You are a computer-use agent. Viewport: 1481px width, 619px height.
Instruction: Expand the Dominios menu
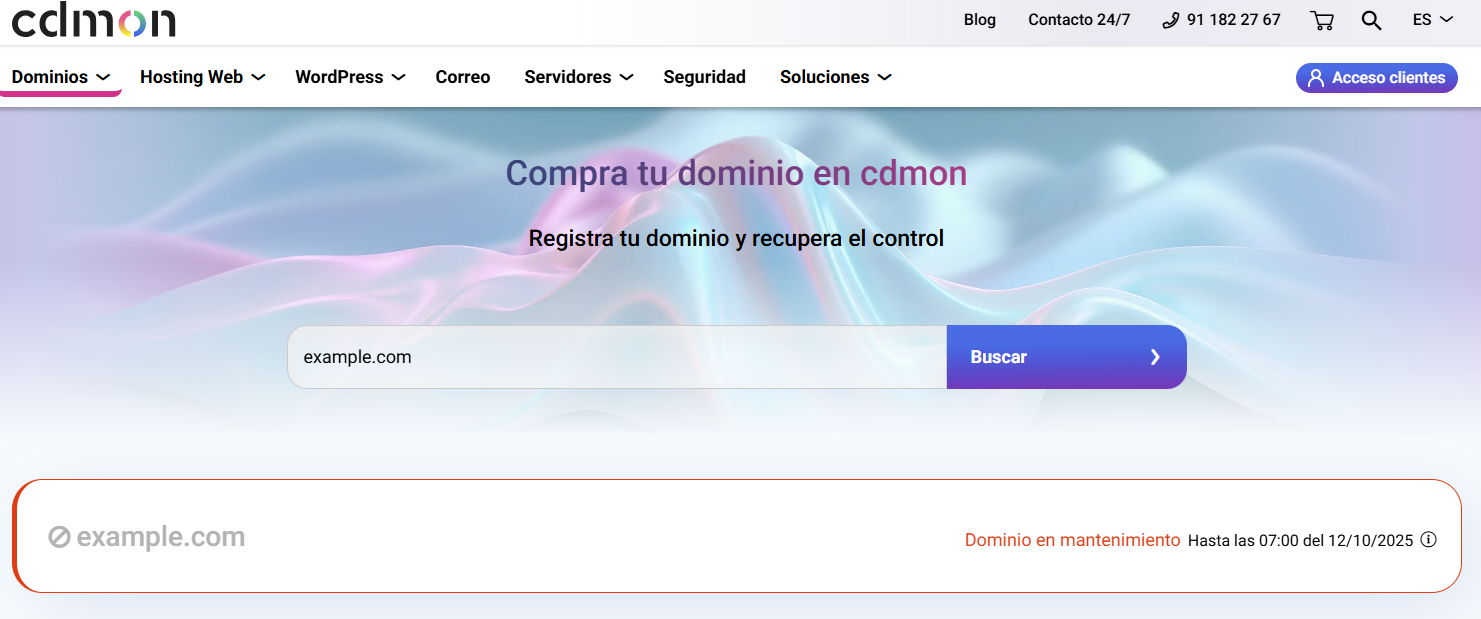point(60,77)
